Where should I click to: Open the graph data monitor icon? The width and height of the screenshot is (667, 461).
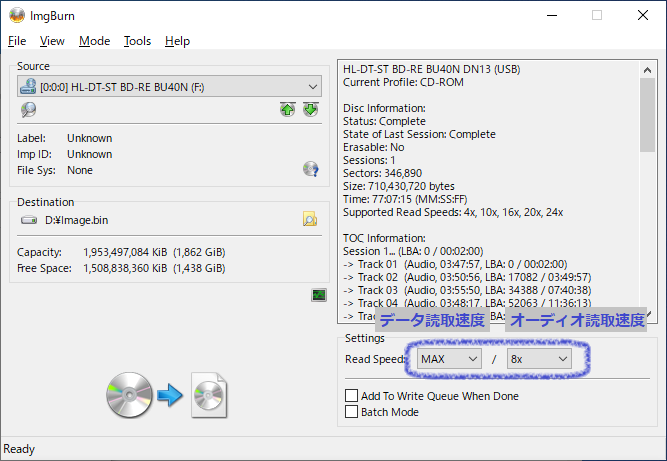click(319, 295)
